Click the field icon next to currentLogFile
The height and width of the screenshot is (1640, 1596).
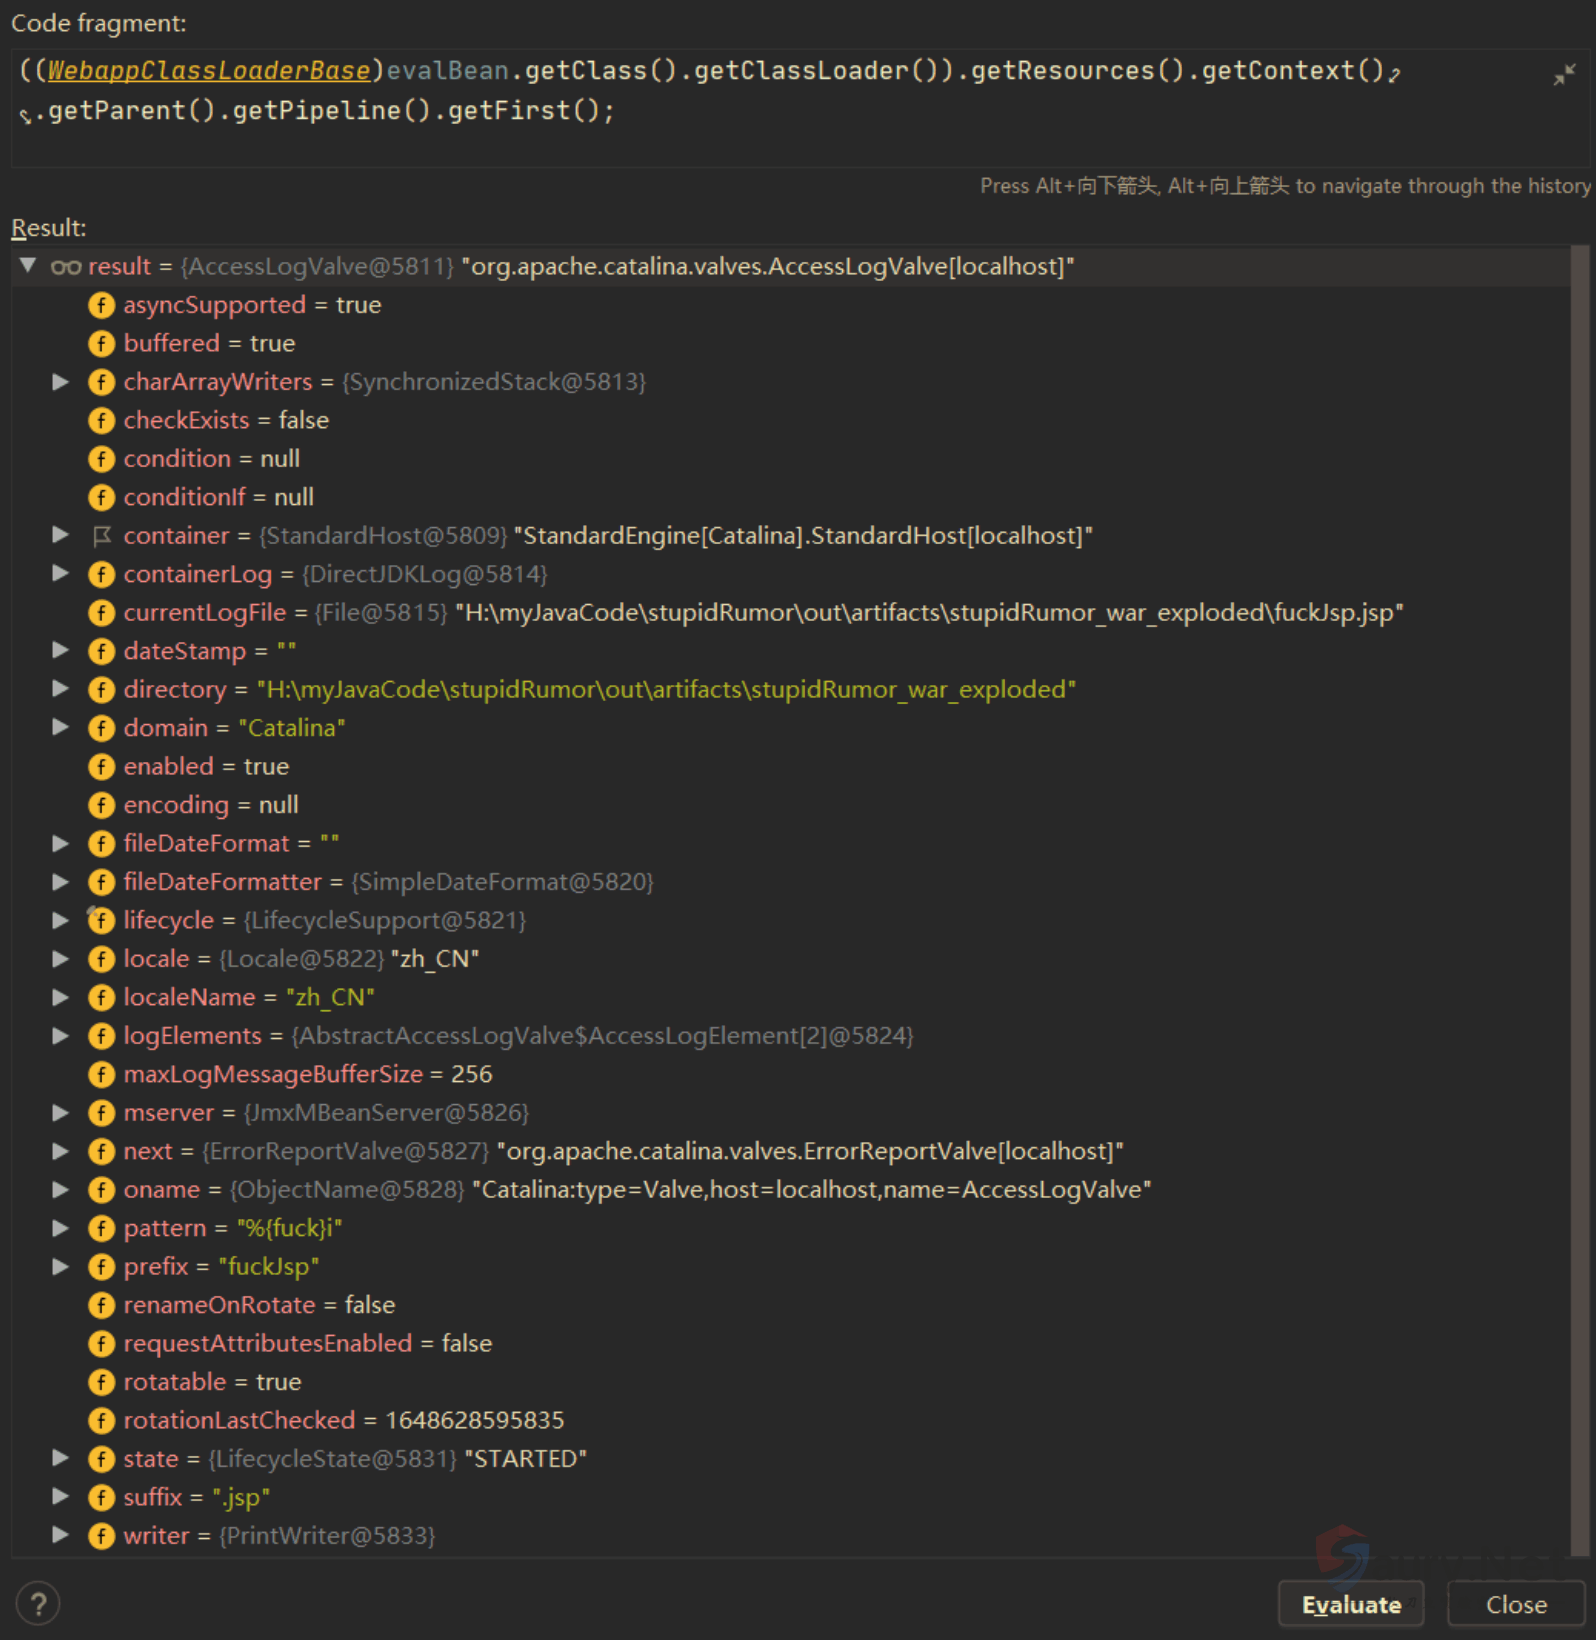point(101,613)
